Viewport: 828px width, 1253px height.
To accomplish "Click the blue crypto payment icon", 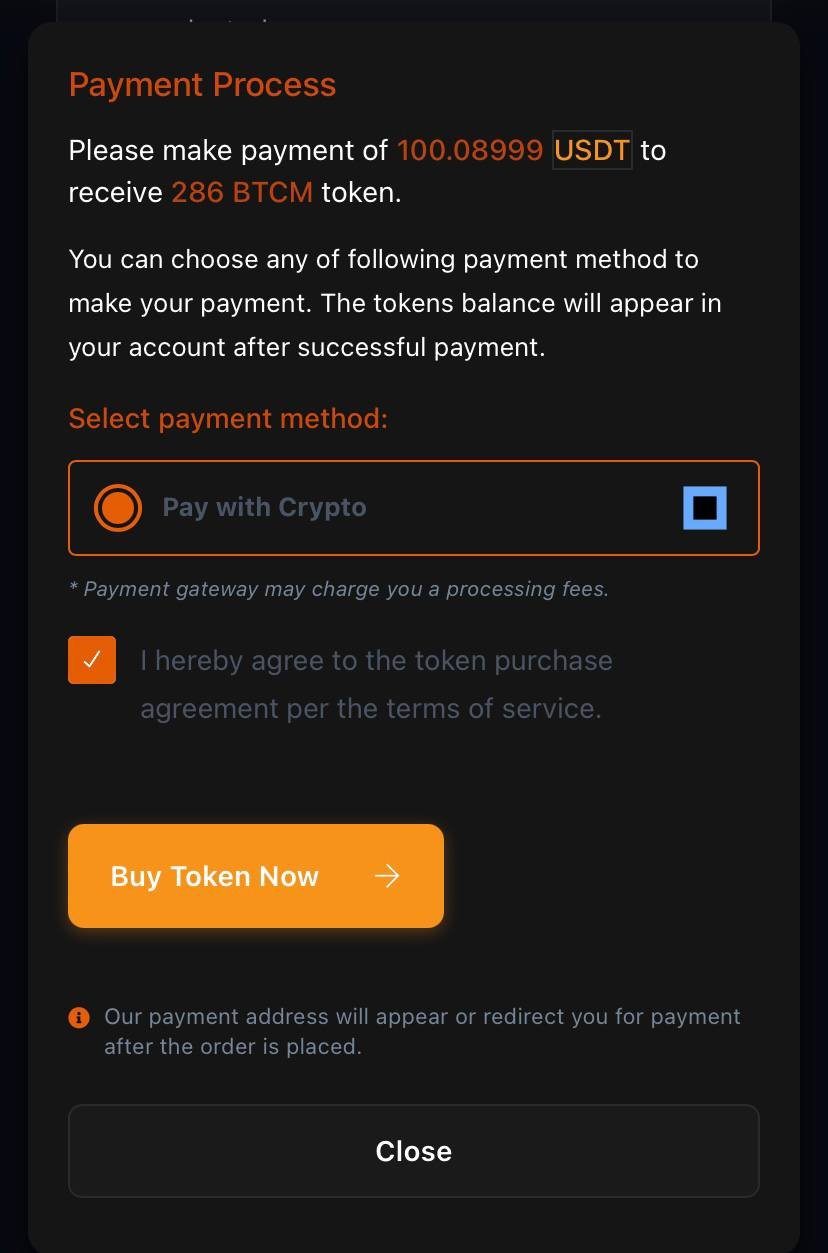I will click(704, 507).
